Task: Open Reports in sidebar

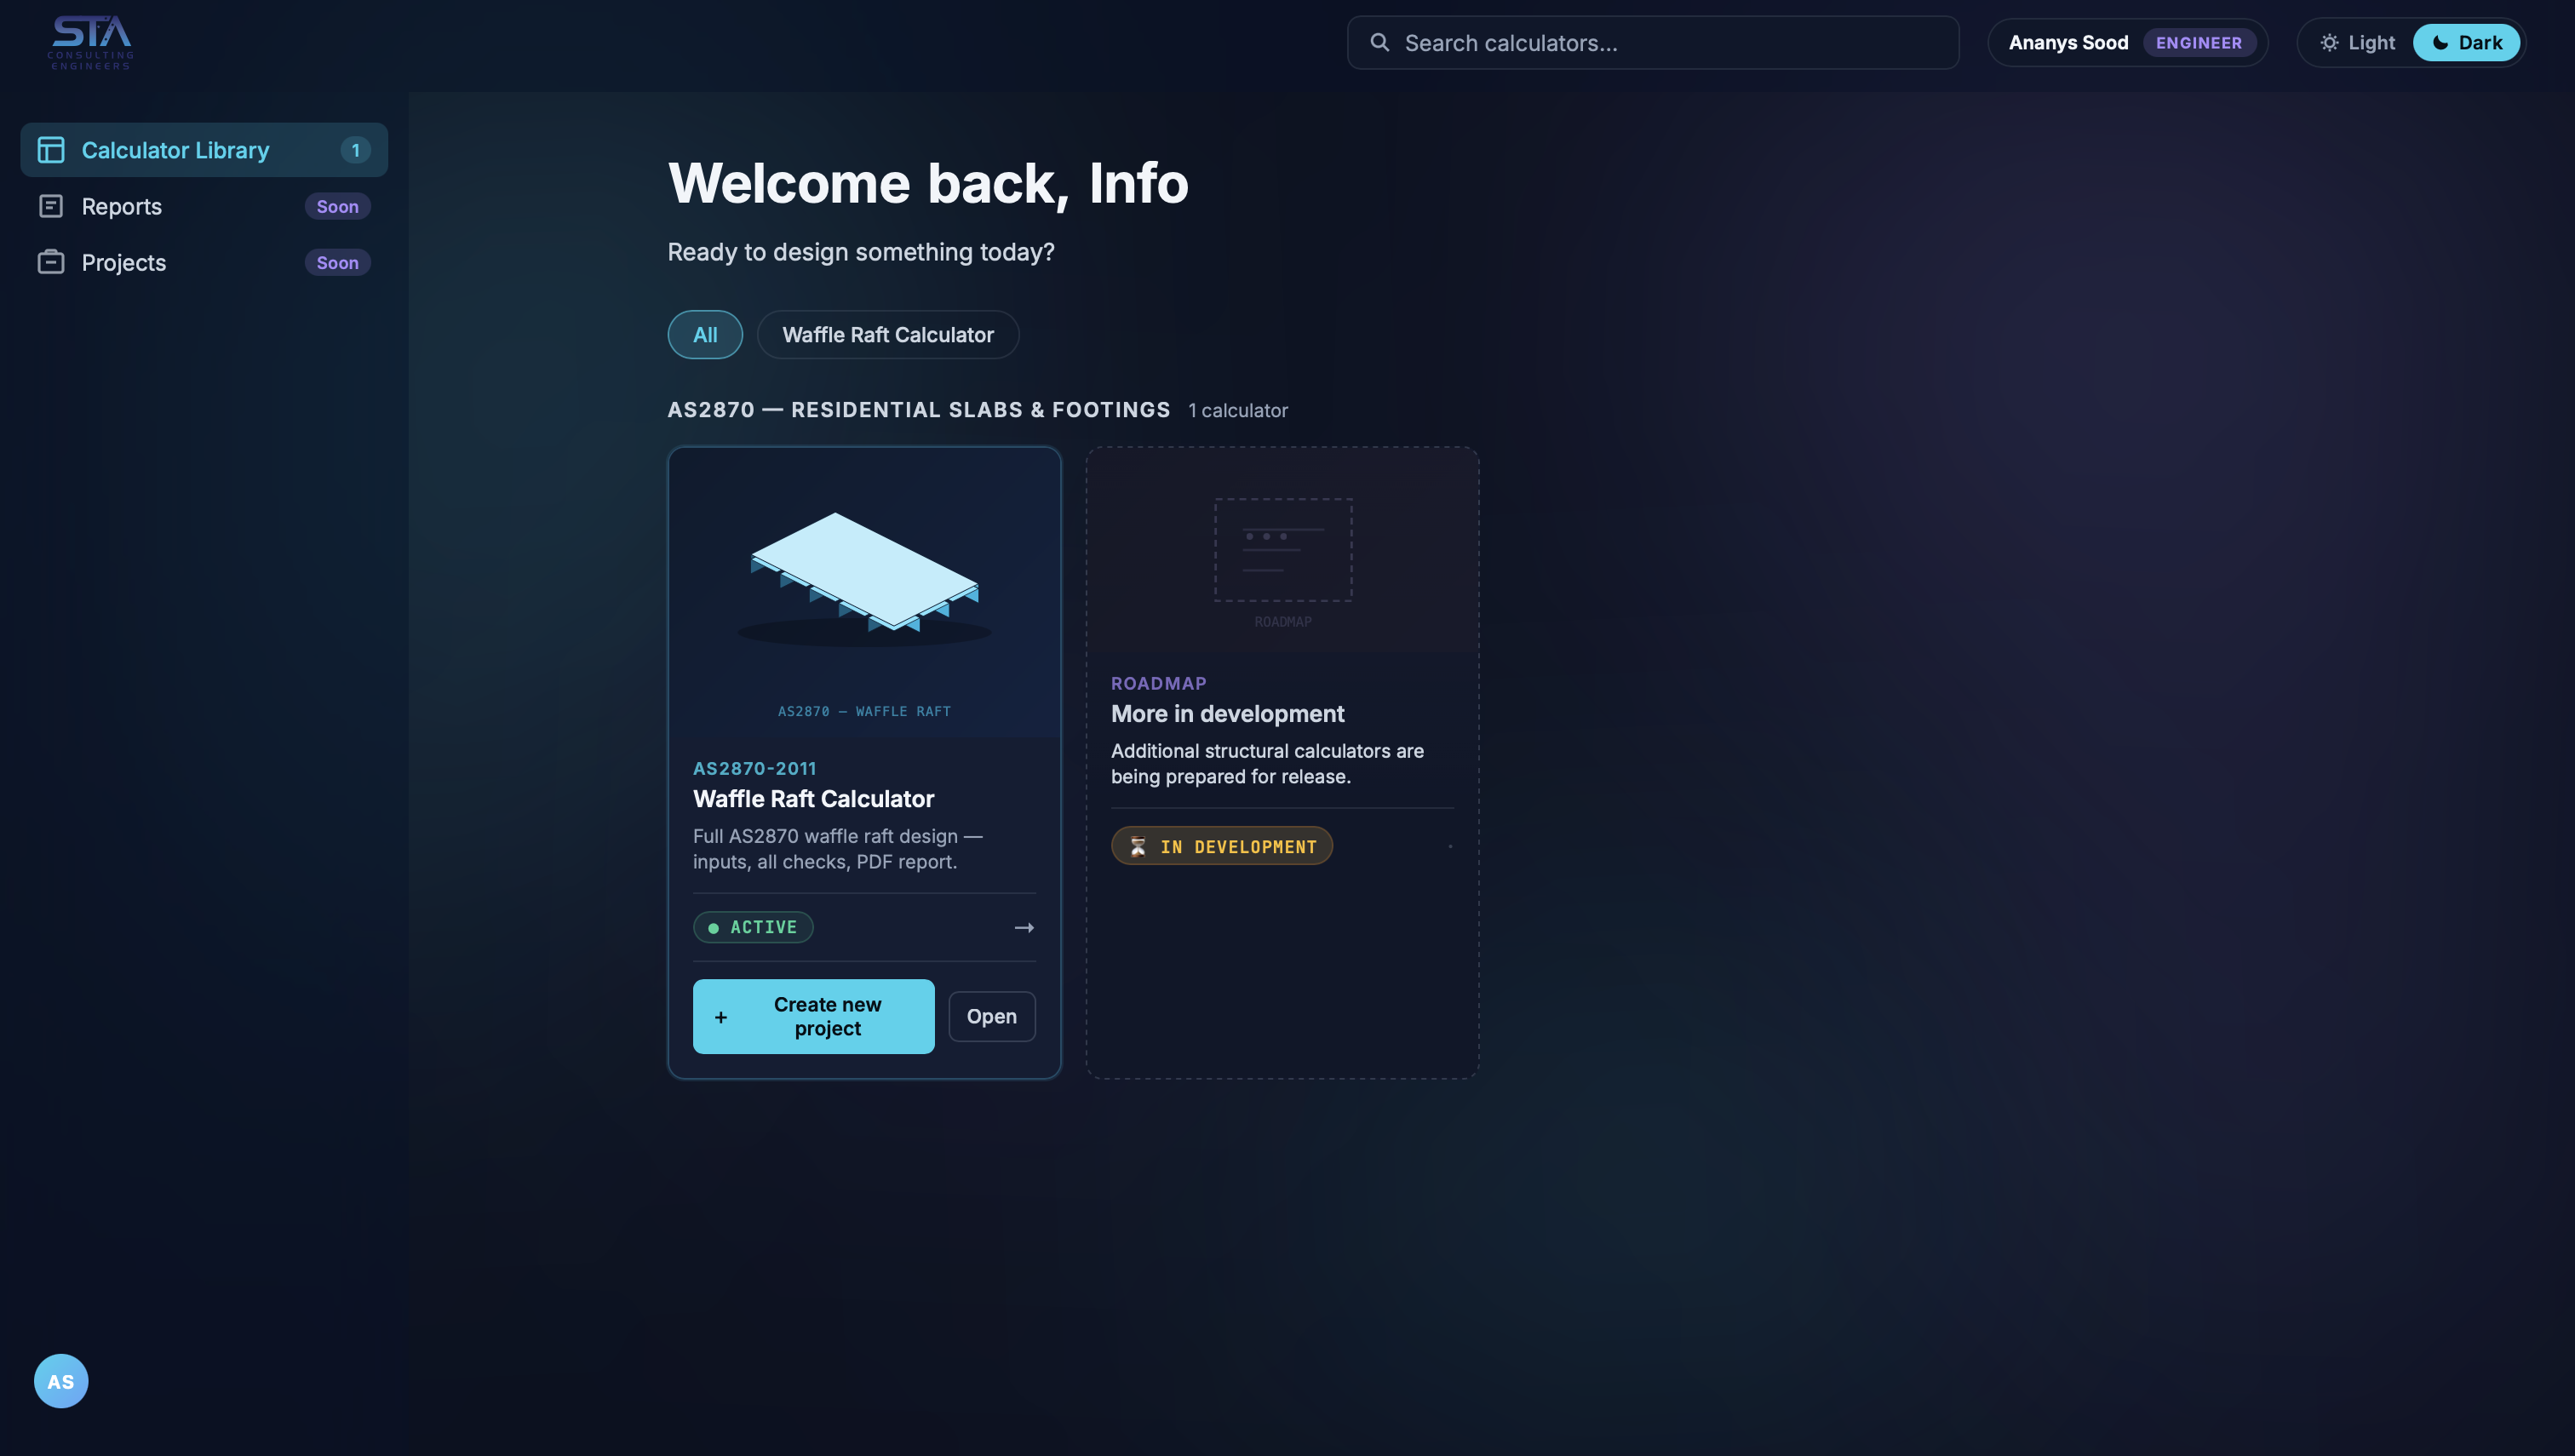Action: point(204,206)
